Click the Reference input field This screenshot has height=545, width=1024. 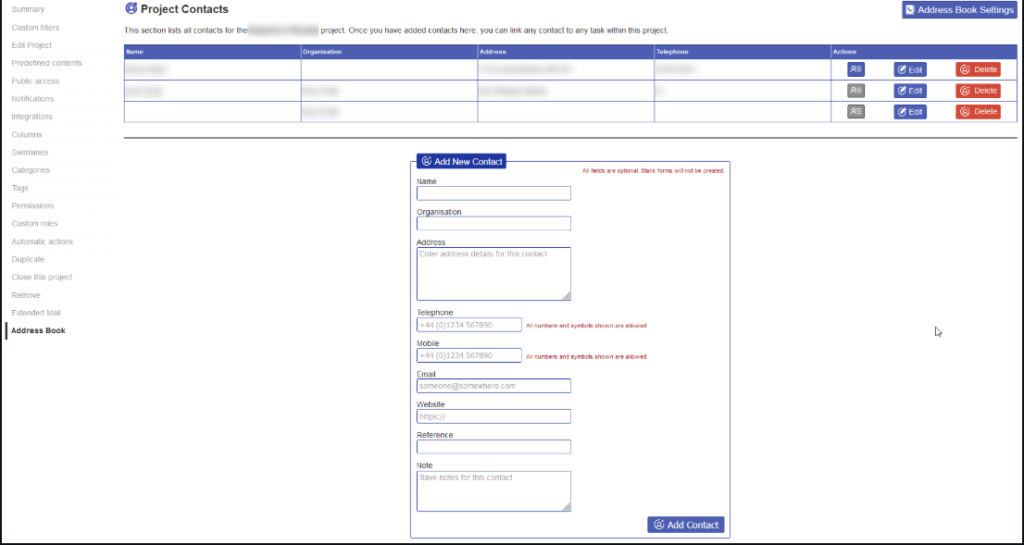coord(494,447)
